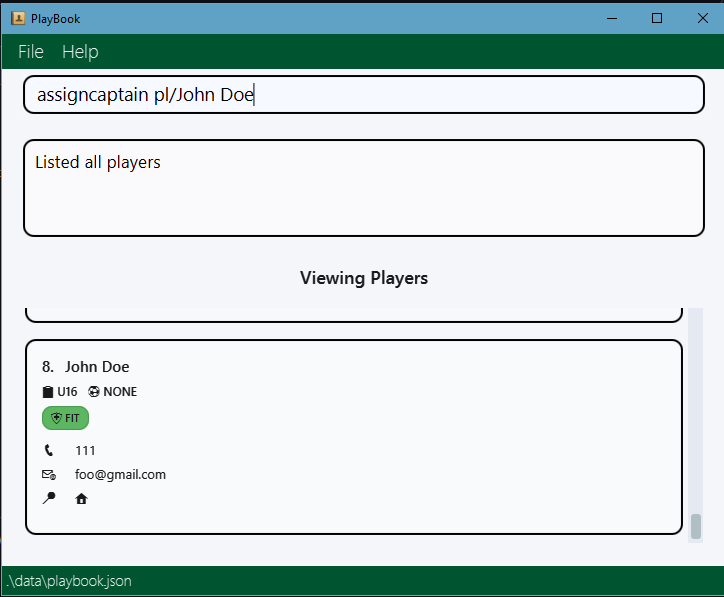
Task: Click the 'Listed all players' result box
Action: [364, 188]
